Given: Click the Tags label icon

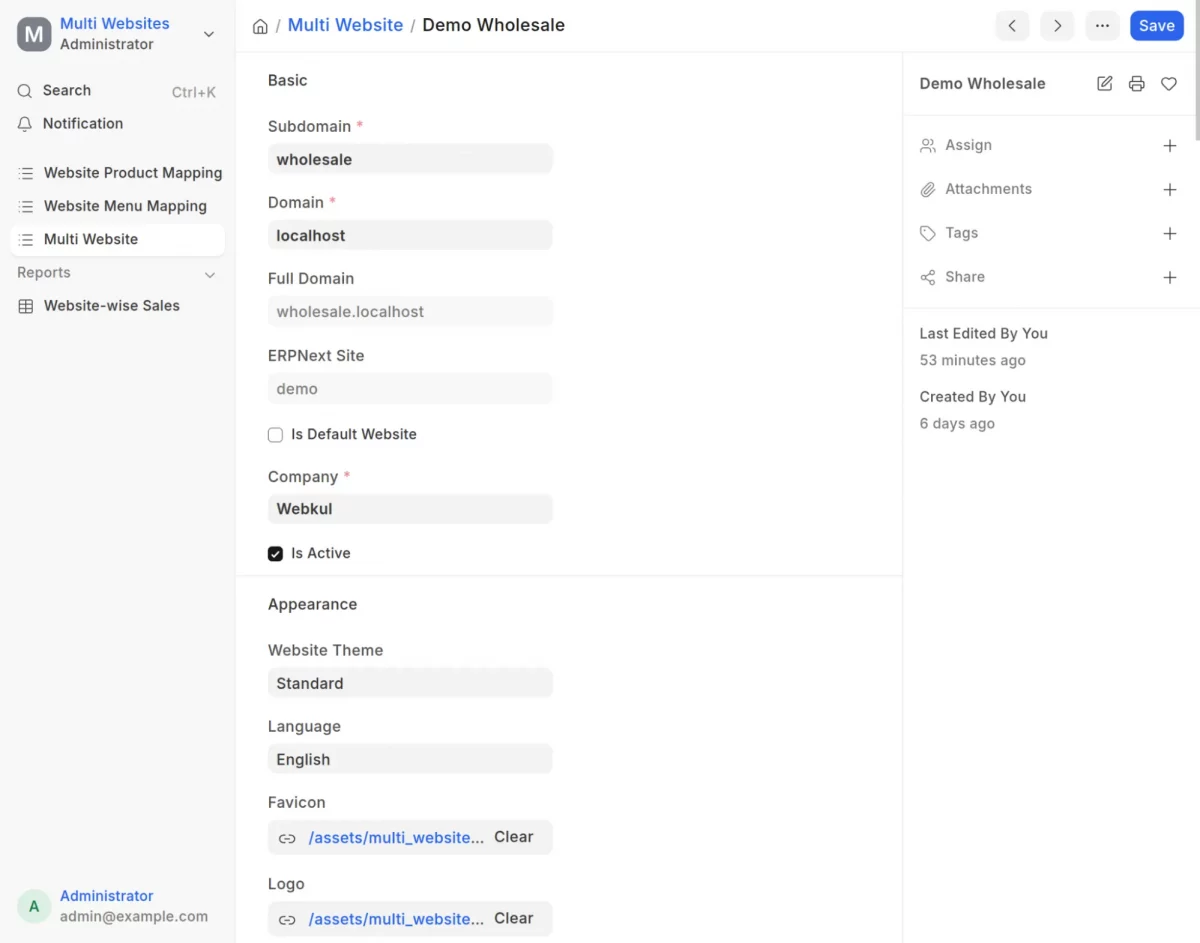Looking at the screenshot, I should pos(928,234).
